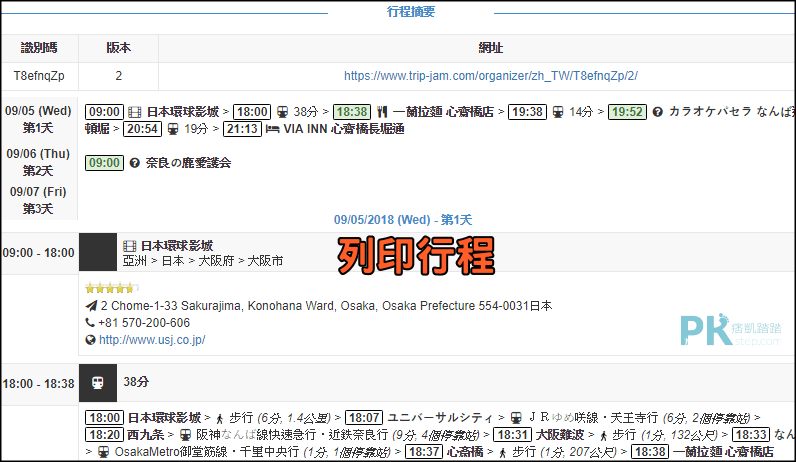Image resolution: width=796 pixels, height=462 pixels.
Task: Click the 19:38 time box
Action: pyautogui.click(x=527, y=112)
